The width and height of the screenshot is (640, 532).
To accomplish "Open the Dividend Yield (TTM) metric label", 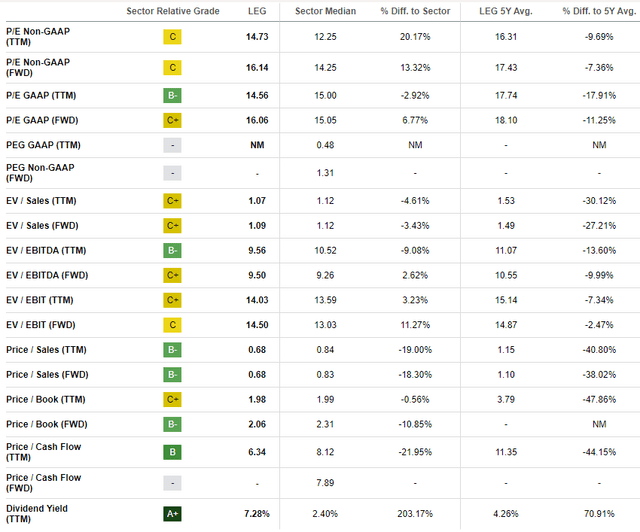I will [36, 513].
